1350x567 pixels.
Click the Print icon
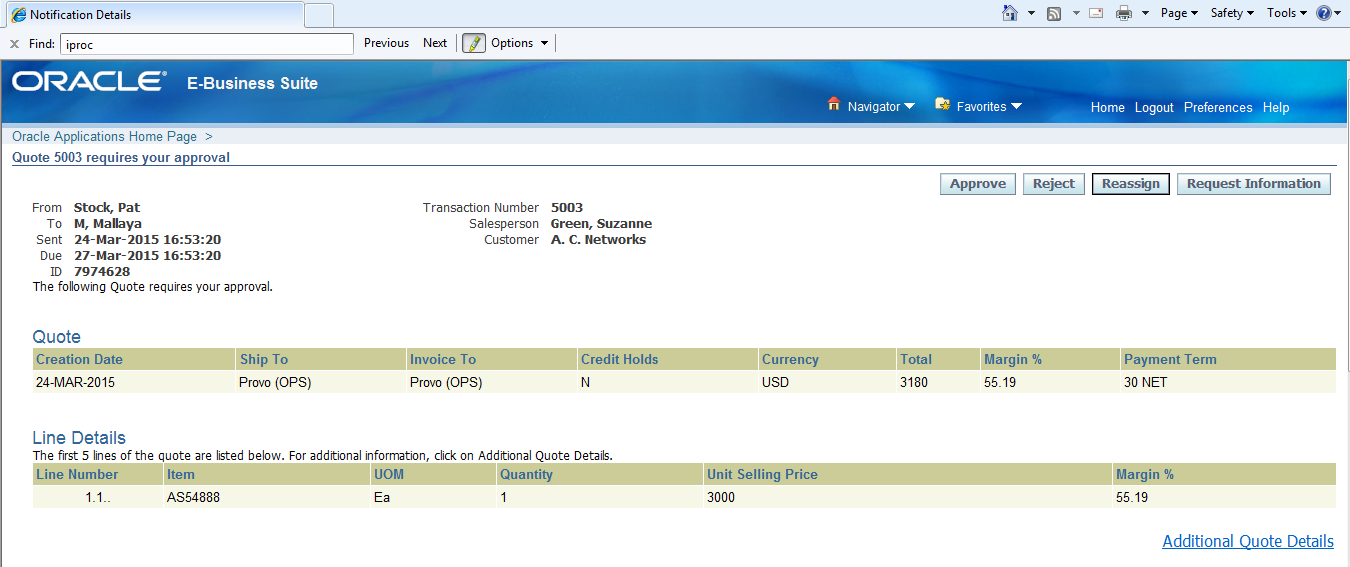pos(1123,13)
